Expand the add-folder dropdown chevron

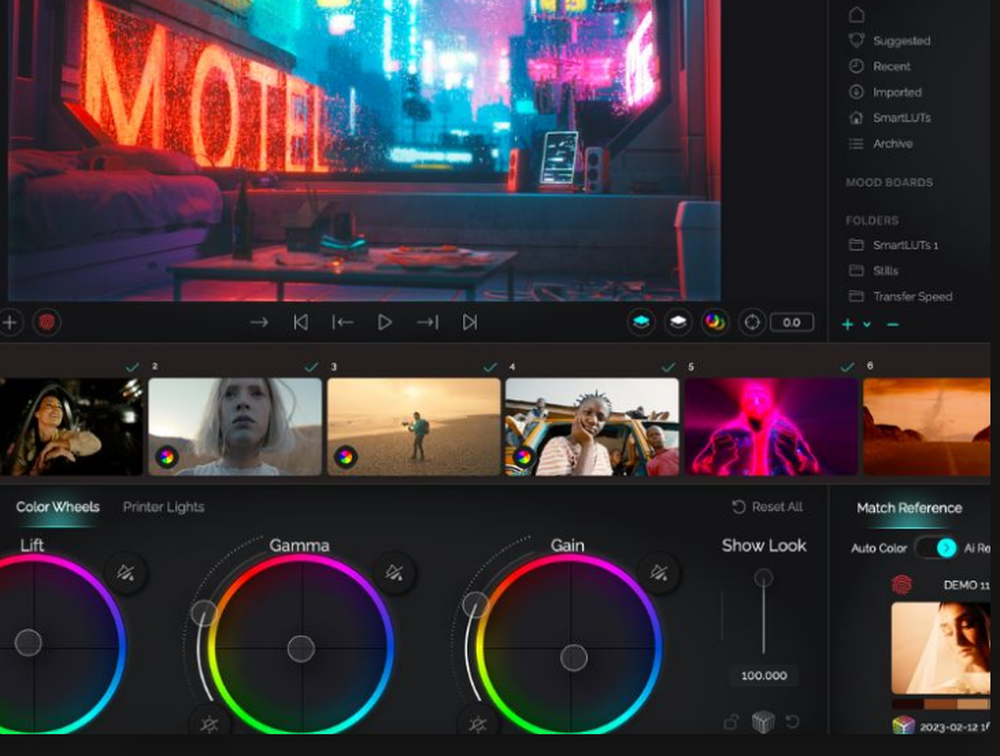point(867,325)
